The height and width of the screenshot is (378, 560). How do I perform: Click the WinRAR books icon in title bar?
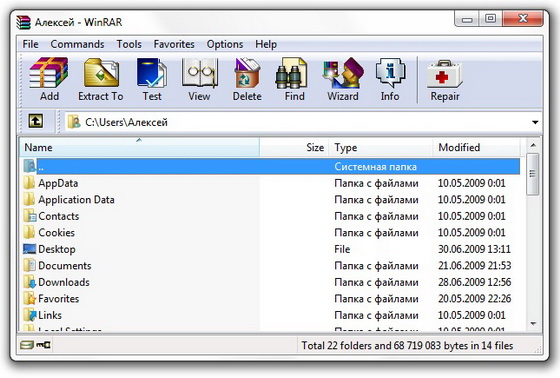pos(23,22)
